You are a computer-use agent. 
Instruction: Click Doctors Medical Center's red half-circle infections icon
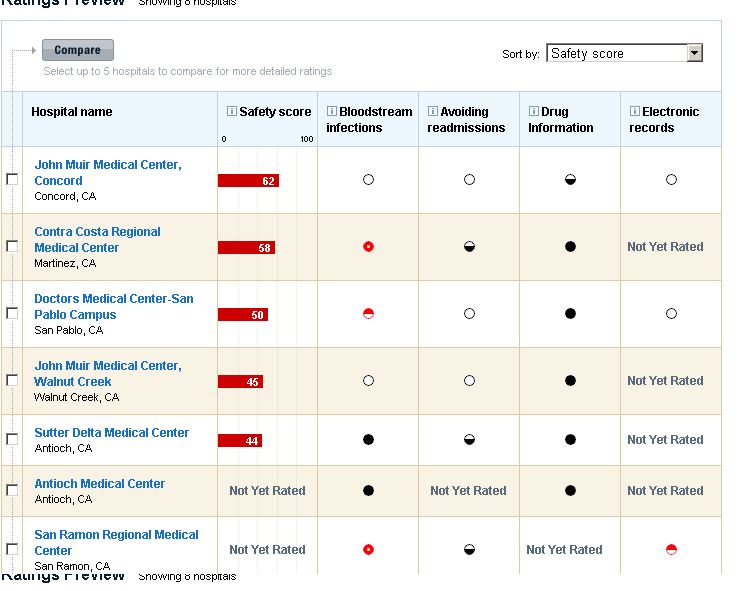coord(368,314)
